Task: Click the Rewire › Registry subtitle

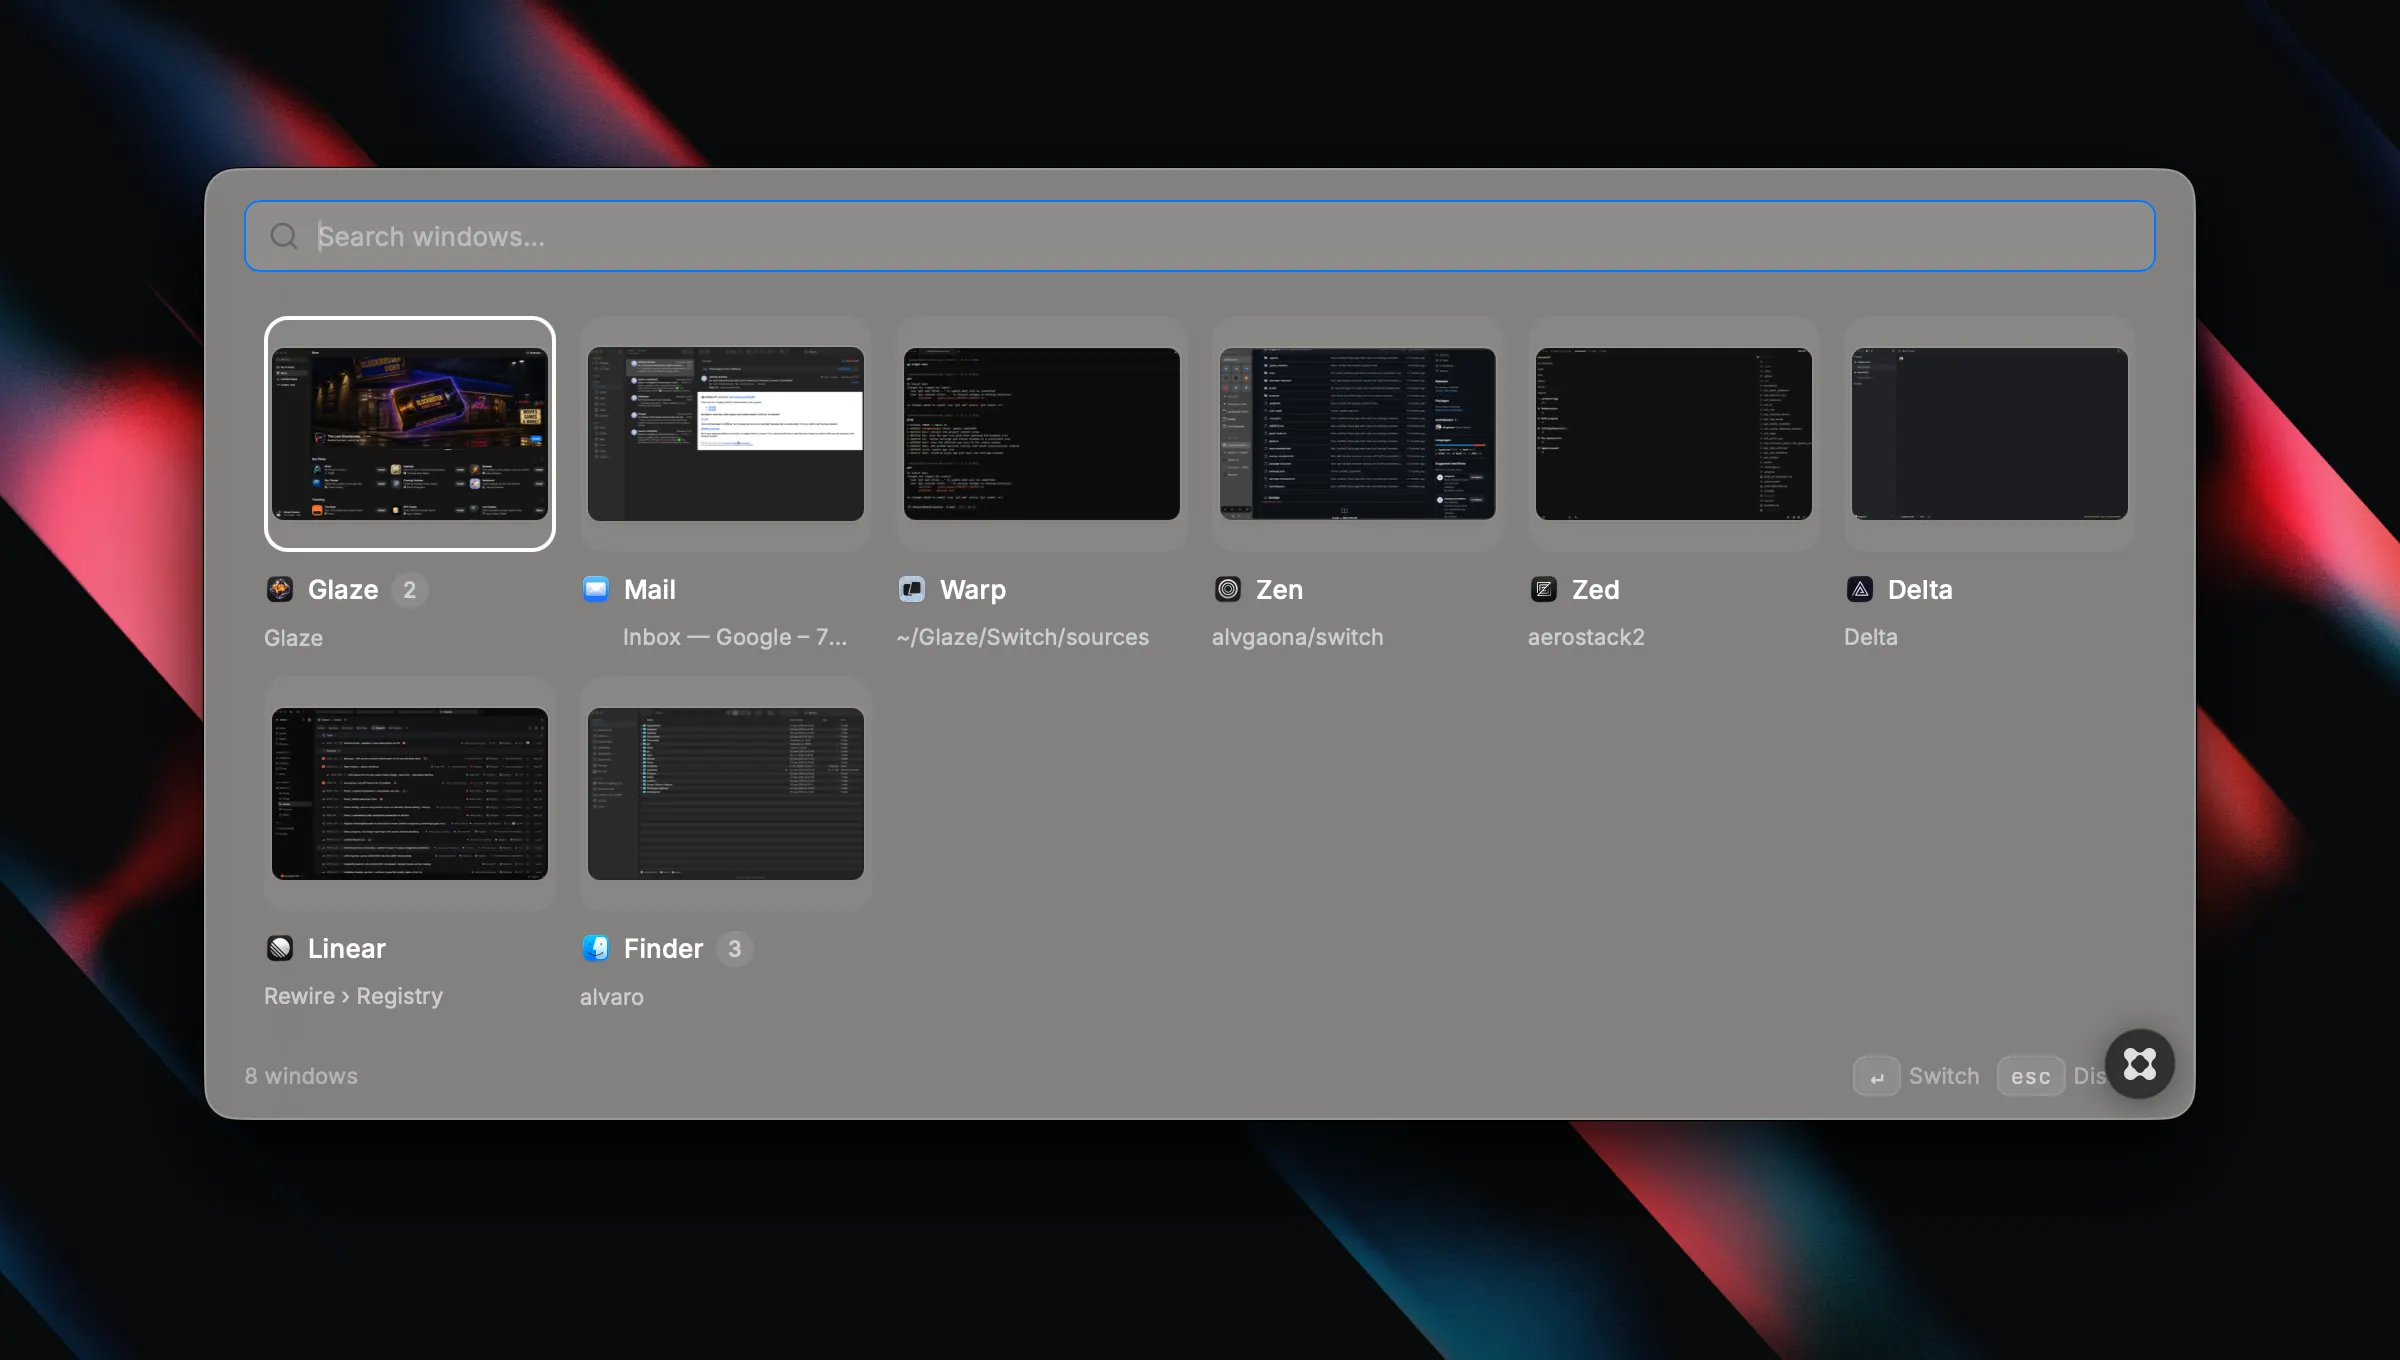Action: pyautogui.click(x=353, y=996)
